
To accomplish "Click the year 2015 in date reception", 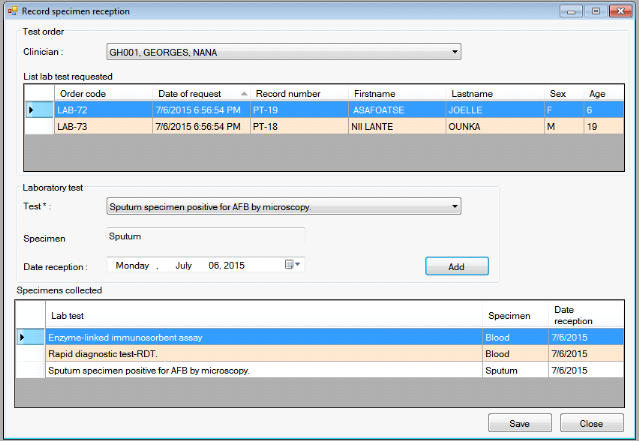I will point(234,265).
